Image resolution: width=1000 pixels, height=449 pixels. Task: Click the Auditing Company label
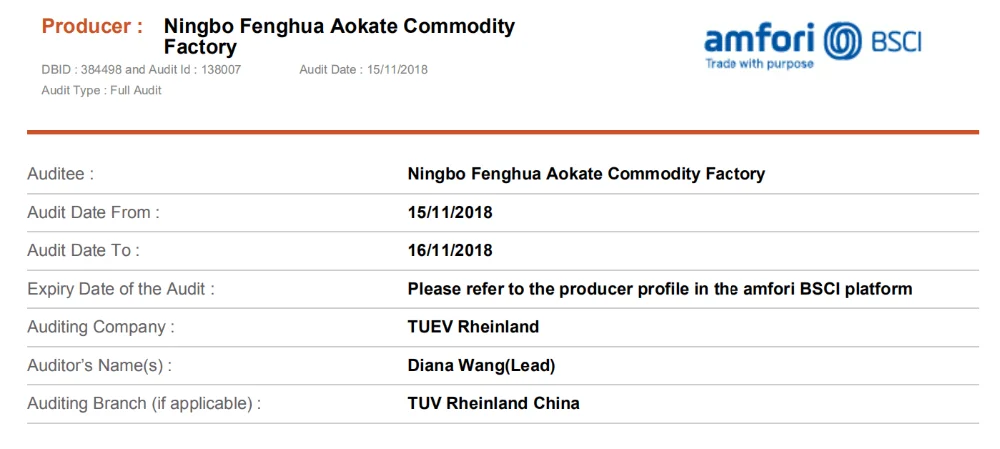101,327
